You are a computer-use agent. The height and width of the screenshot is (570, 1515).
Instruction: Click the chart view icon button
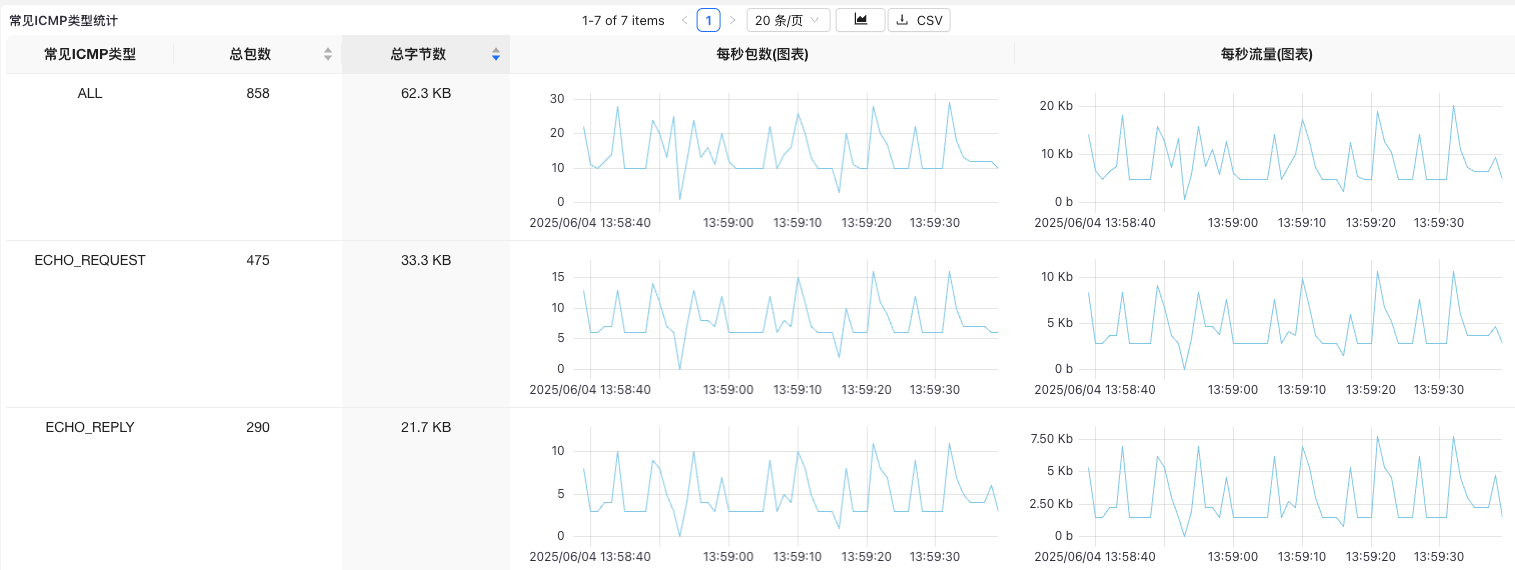point(860,20)
